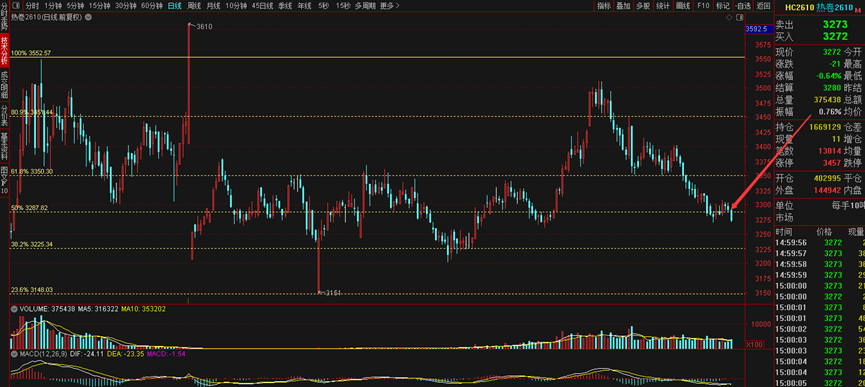Click the diamond marker icon above the price axis

click(x=730, y=18)
